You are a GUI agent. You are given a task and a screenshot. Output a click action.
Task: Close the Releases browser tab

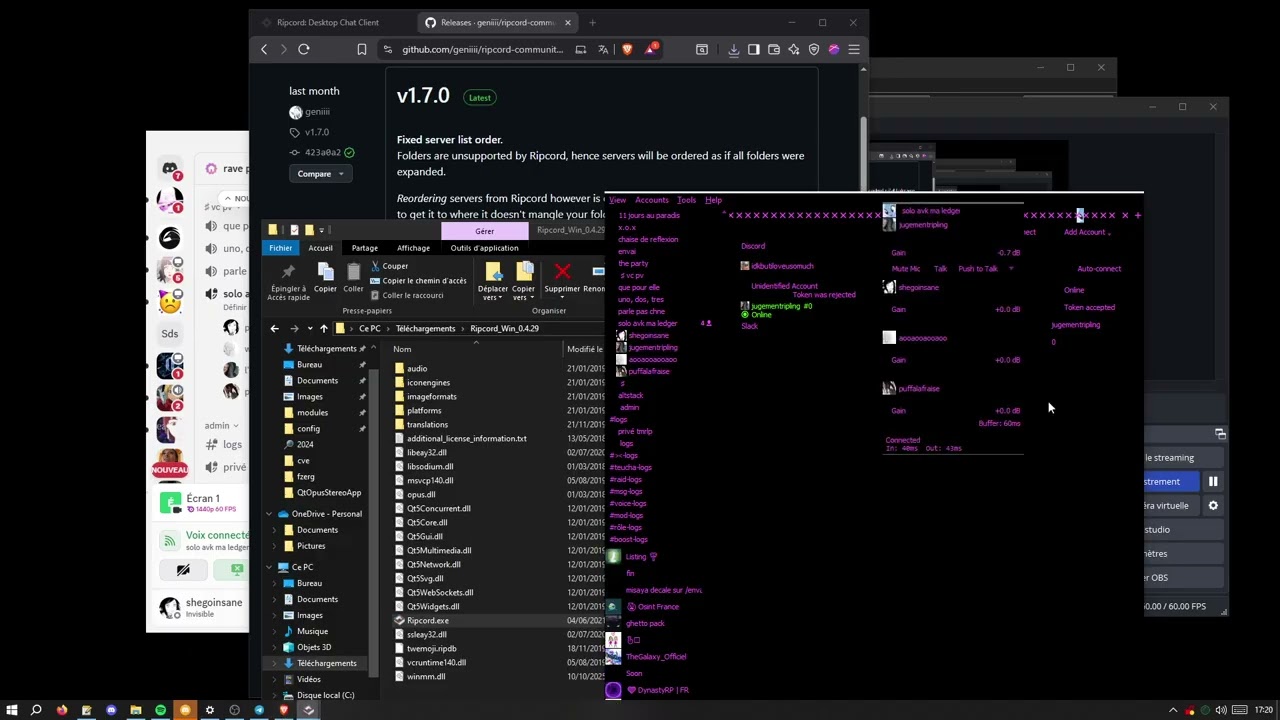568,22
